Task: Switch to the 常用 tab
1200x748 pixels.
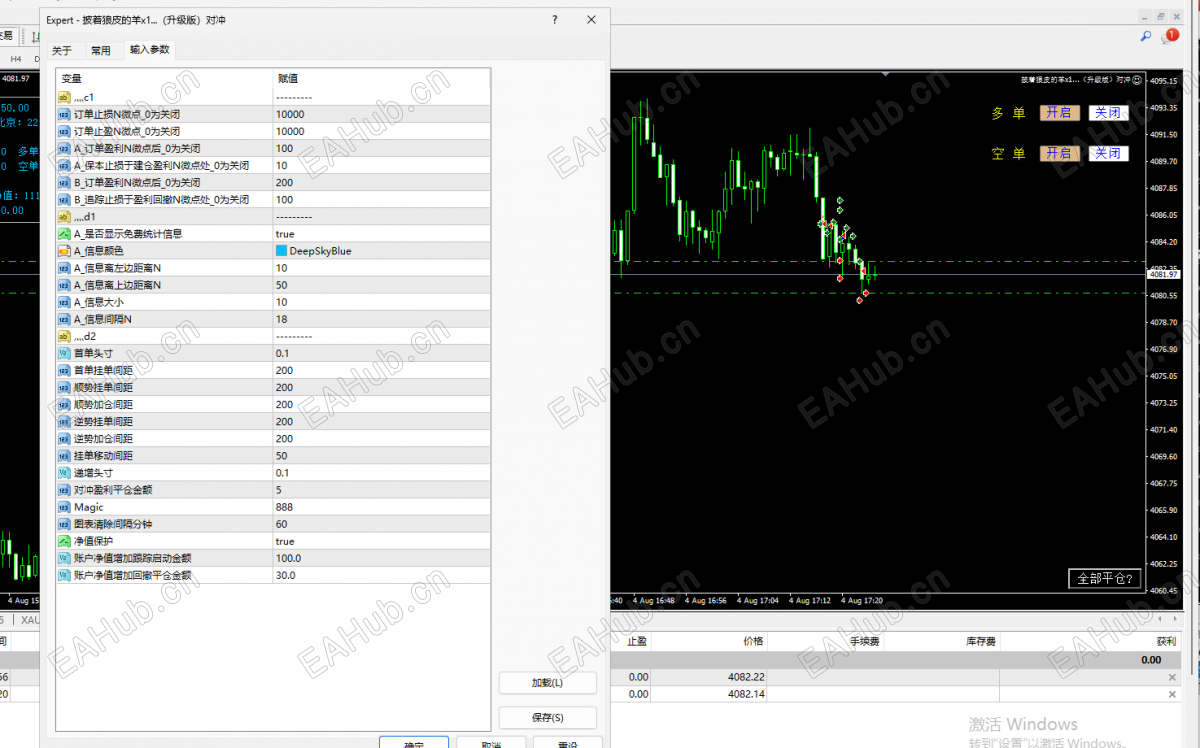Action: point(101,50)
